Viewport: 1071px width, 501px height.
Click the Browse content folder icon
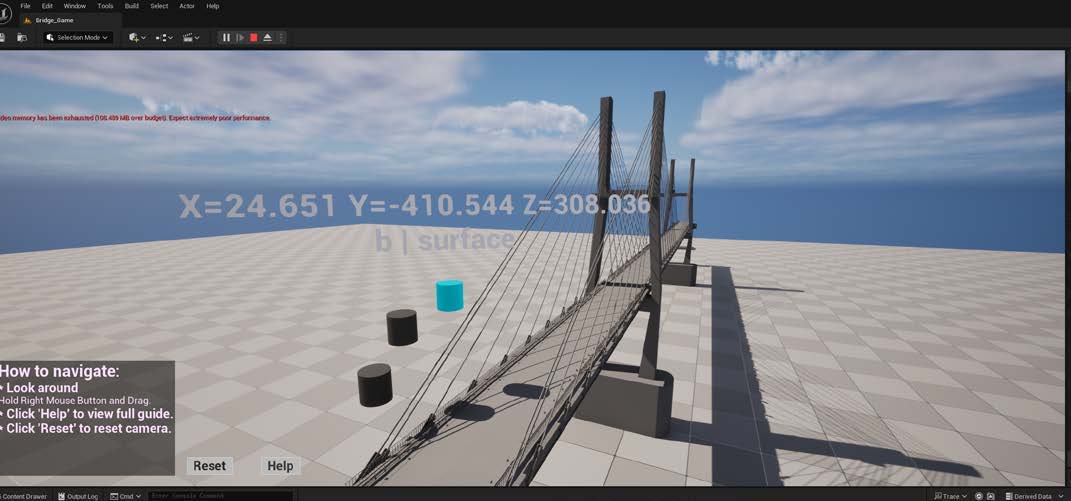click(22, 38)
